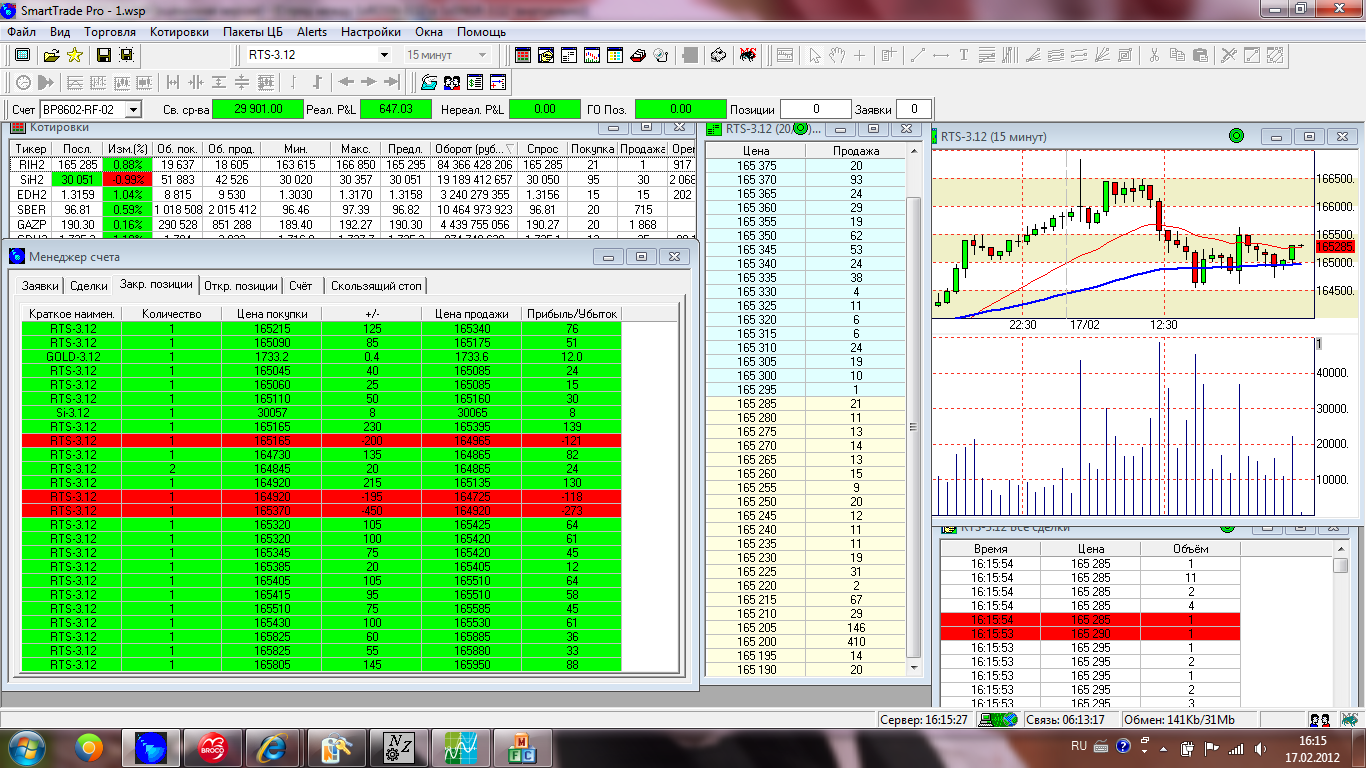Expand the Счет account combo box
The image size is (1366, 768).
(133, 109)
